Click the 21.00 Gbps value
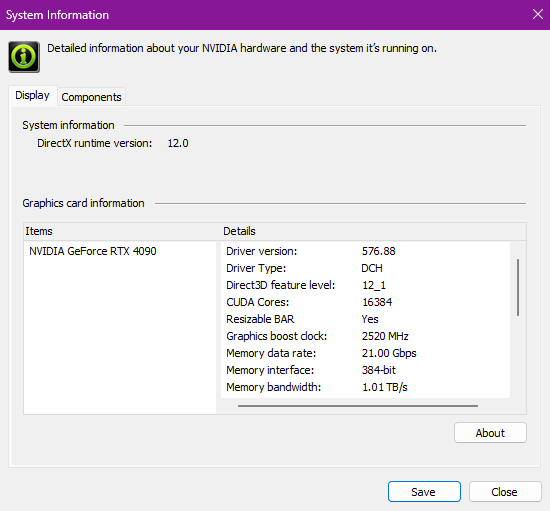 389,353
